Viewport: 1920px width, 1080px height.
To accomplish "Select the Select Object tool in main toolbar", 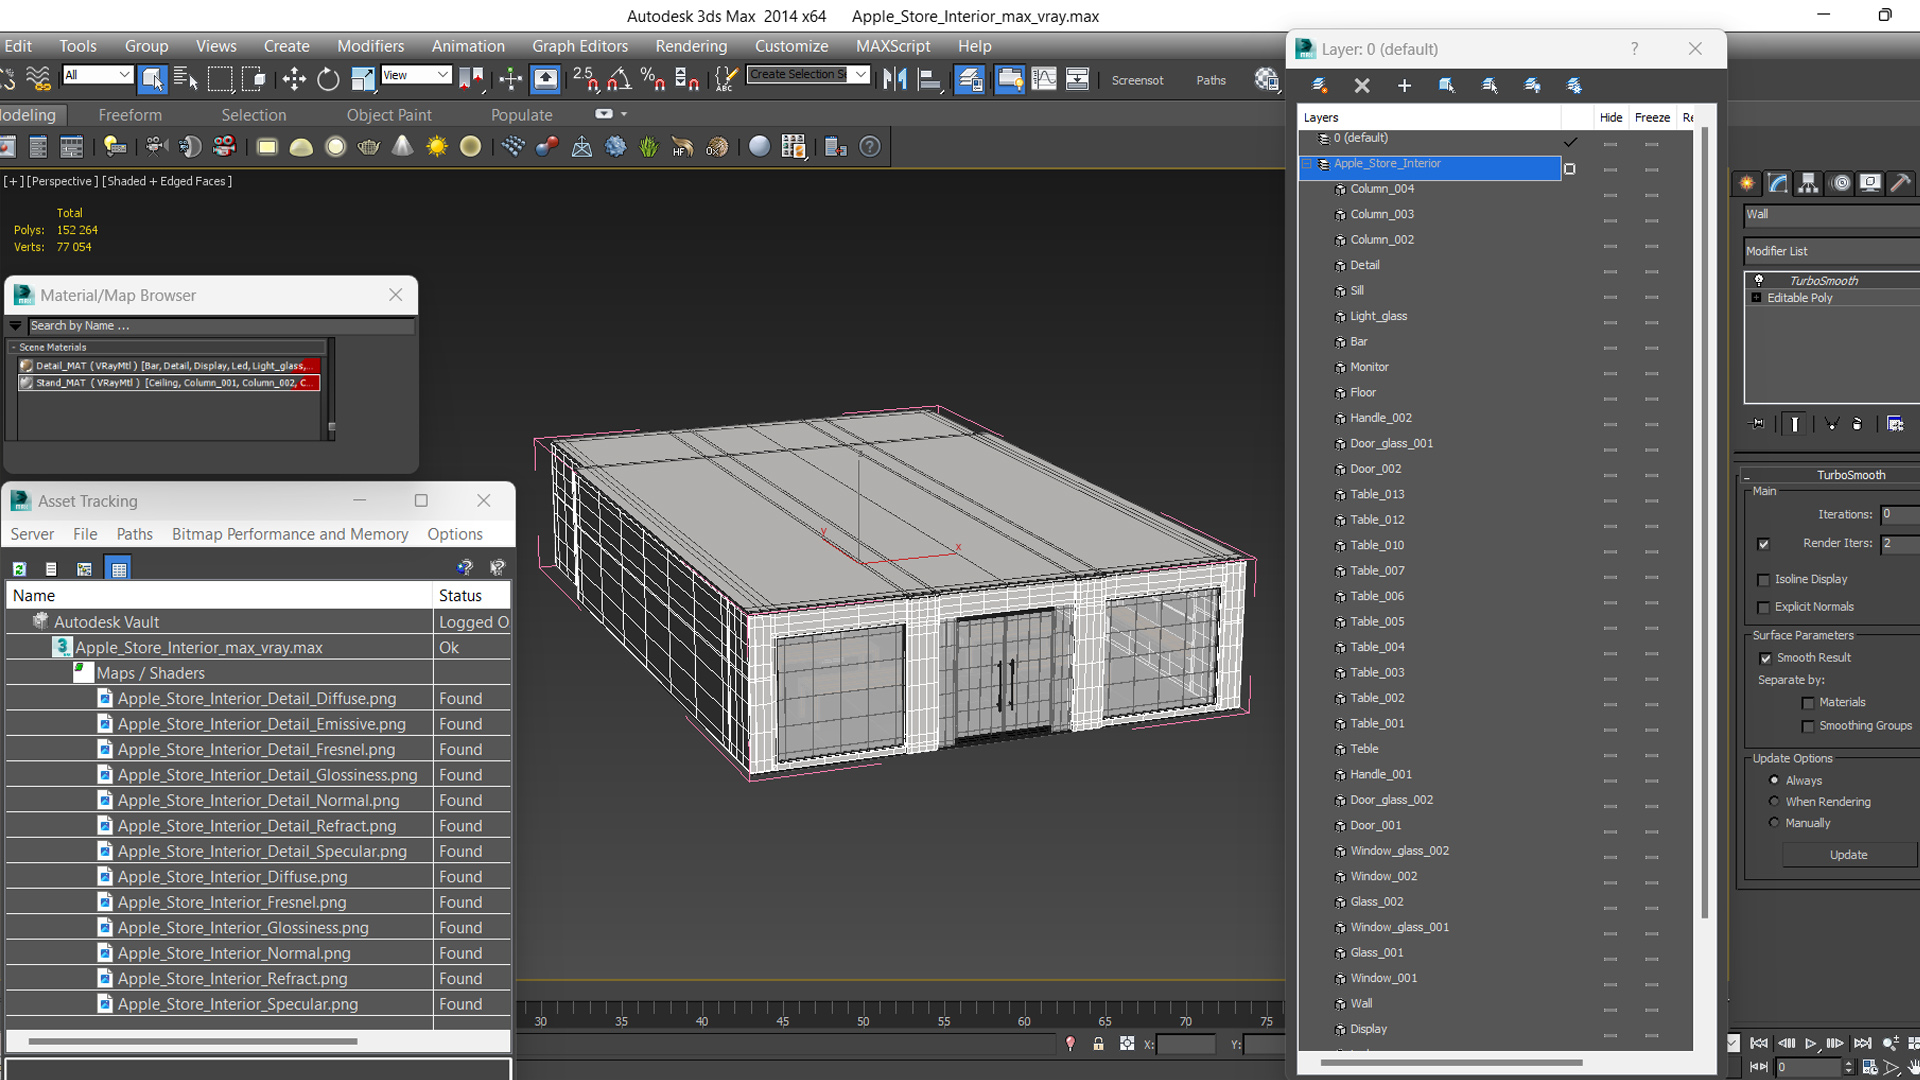I will point(152,78).
